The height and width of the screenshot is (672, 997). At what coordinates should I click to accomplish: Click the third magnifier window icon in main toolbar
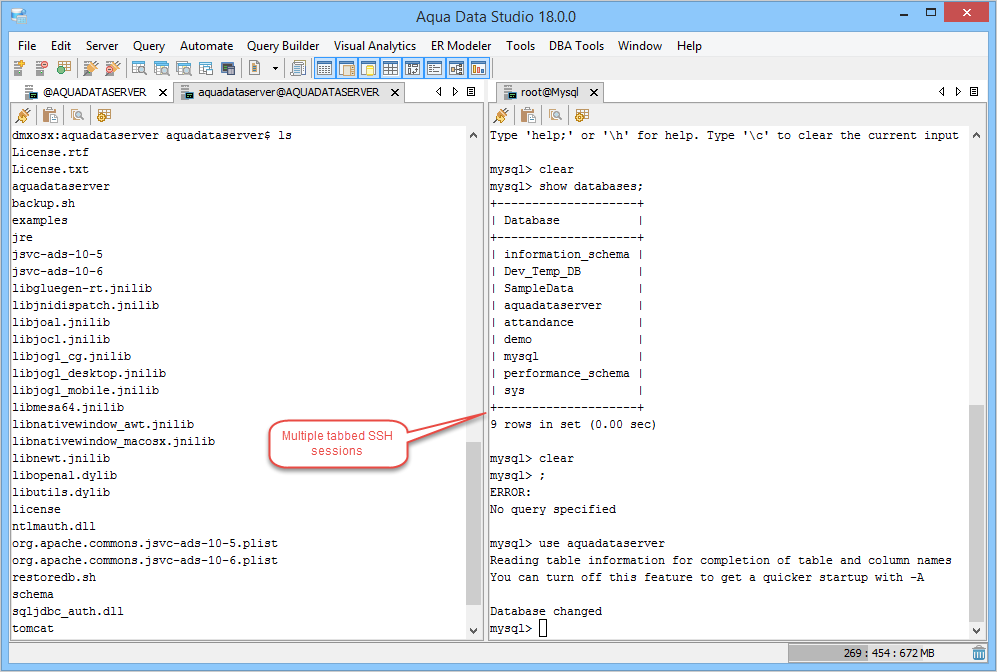[184, 68]
